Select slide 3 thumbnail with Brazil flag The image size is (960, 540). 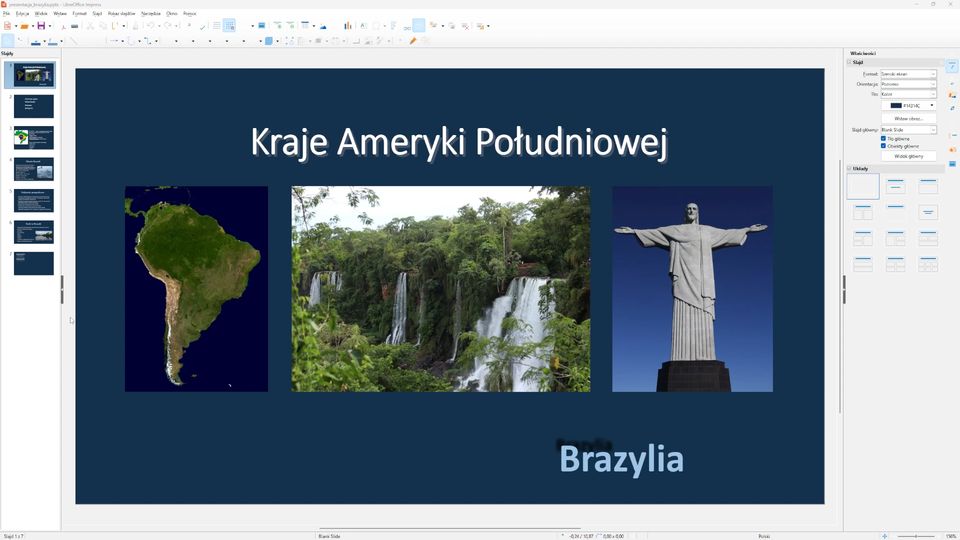(x=33, y=138)
